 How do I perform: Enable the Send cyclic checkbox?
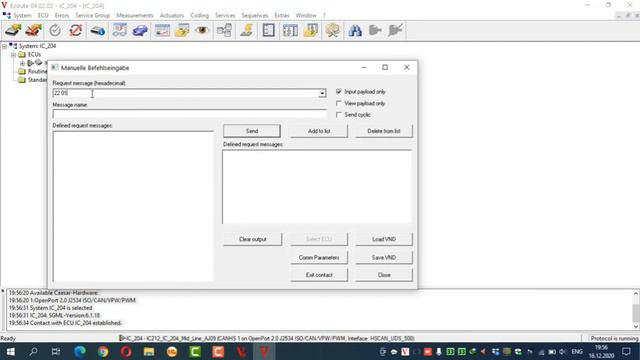[x=339, y=115]
